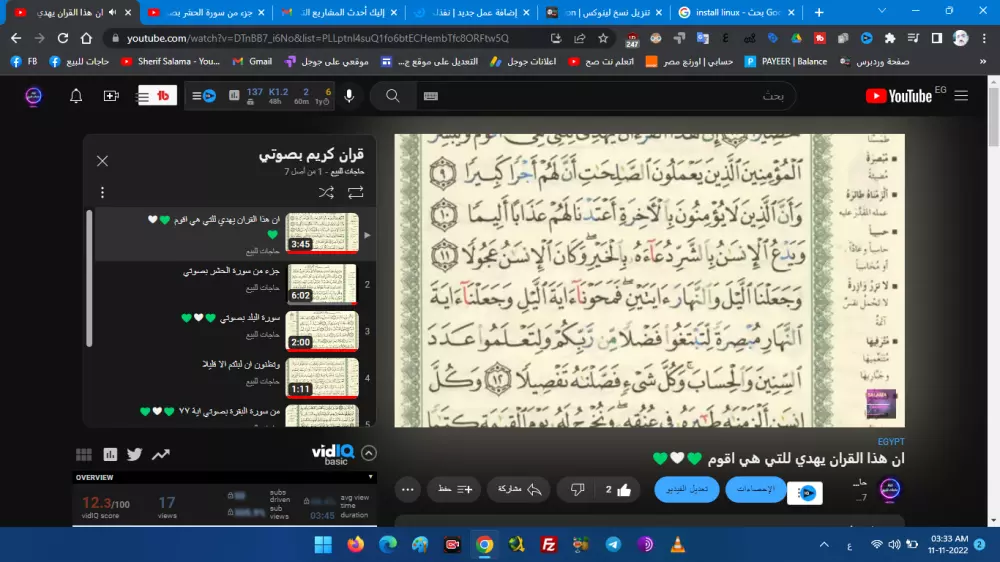Open the YouTube hamburger guide menu
Viewport: 1000px width, 562px height.
[961, 96]
